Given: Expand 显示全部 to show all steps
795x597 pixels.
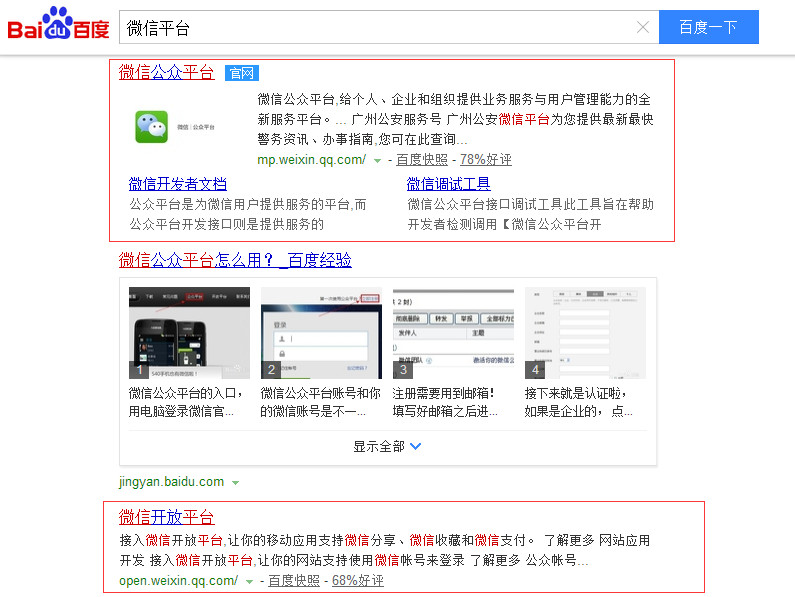Looking at the screenshot, I should coord(387,446).
